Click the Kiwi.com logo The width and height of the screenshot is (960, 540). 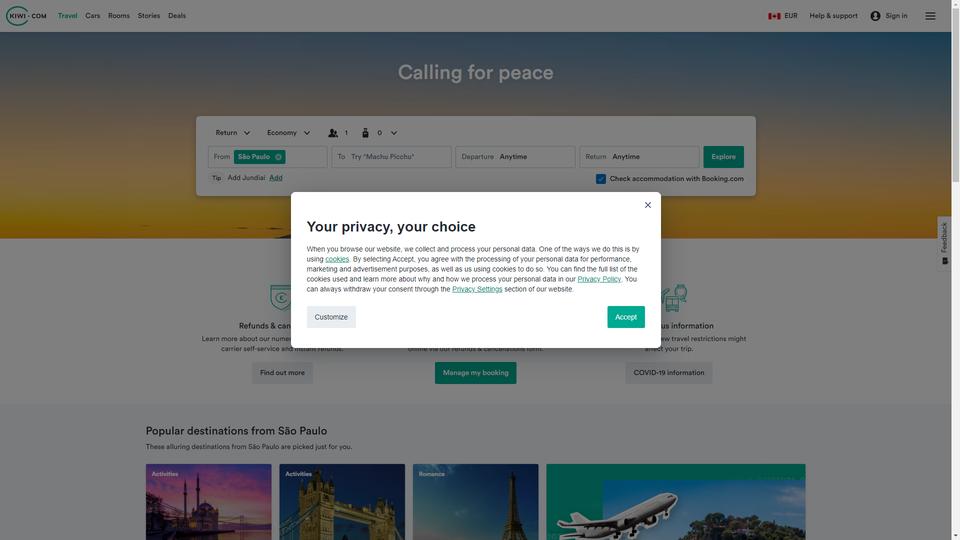[x=26, y=16]
